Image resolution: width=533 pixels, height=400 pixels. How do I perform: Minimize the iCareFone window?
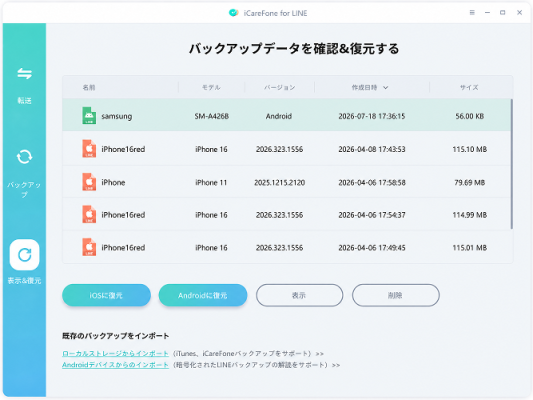pos(487,13)
